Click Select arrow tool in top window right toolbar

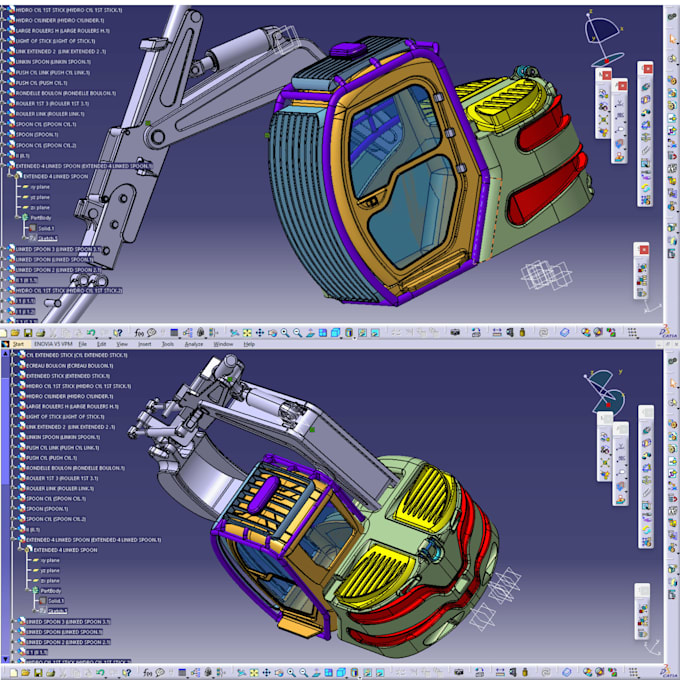[673, 39]
